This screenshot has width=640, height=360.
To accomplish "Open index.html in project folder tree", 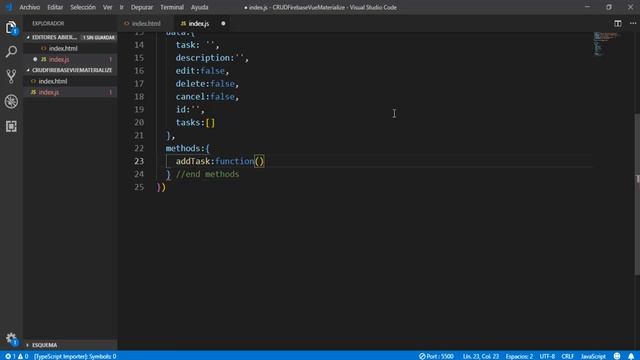I will click(x=70, y=81).
